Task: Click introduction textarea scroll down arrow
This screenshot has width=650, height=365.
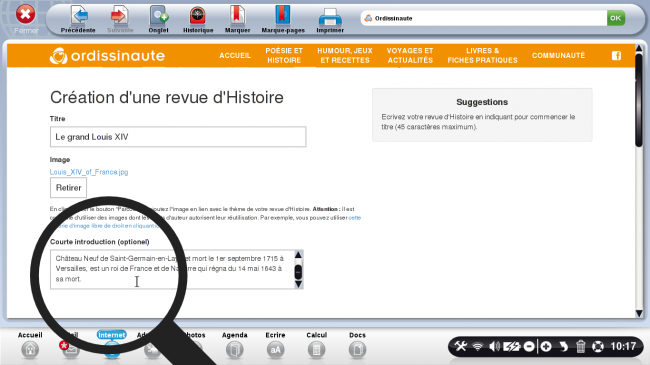Action: (x=298, y=284)
